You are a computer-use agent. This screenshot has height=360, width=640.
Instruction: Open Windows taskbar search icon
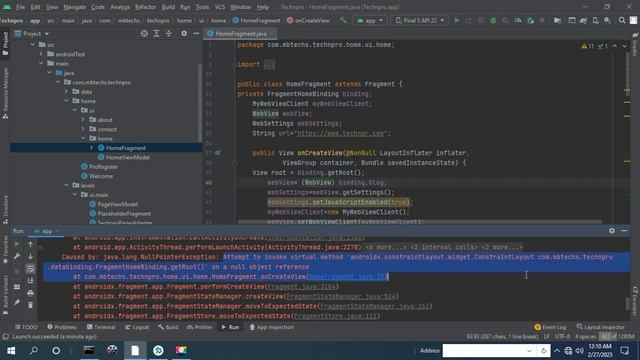point(34,351)
